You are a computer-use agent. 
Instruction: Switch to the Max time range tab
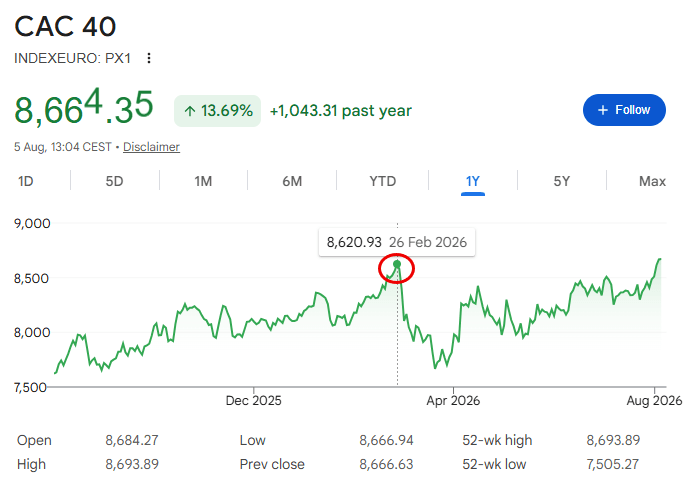(652, 181)
